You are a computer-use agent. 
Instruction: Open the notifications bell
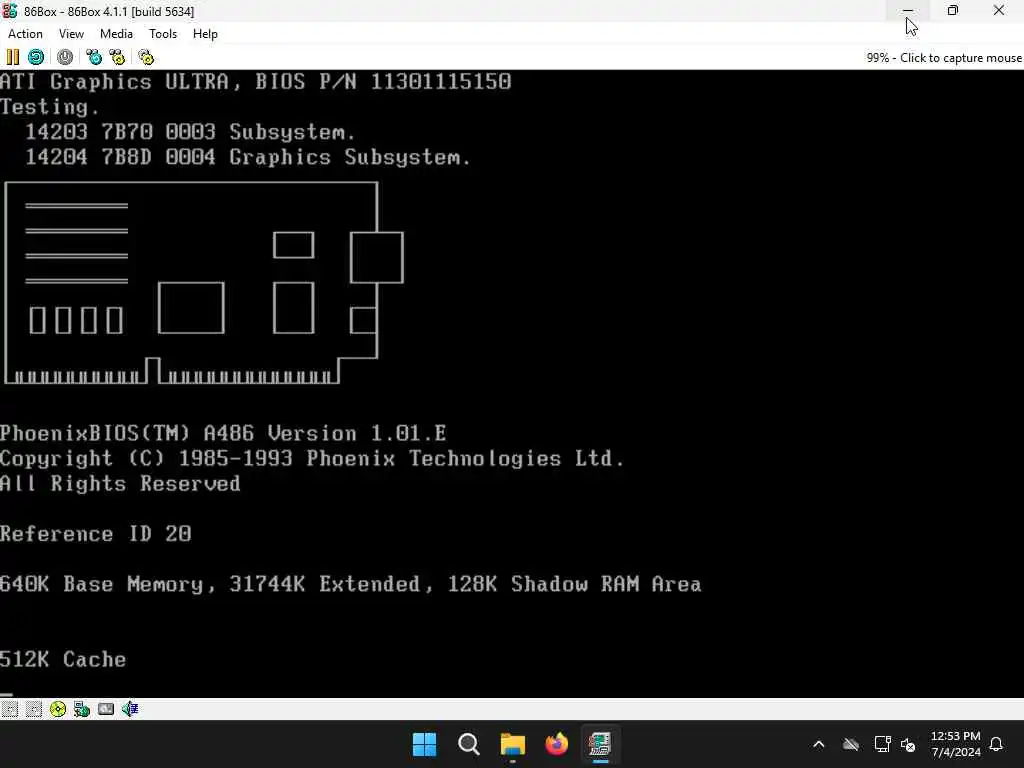pos(997,744)
